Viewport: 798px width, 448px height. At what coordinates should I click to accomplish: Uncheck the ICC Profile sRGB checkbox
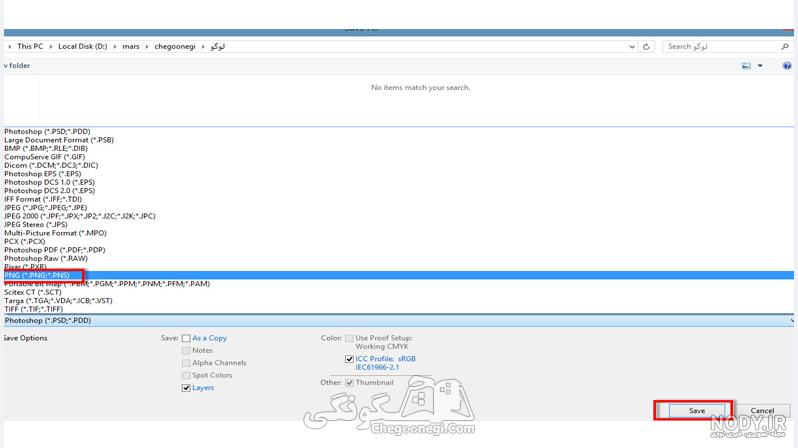[349, 359]
